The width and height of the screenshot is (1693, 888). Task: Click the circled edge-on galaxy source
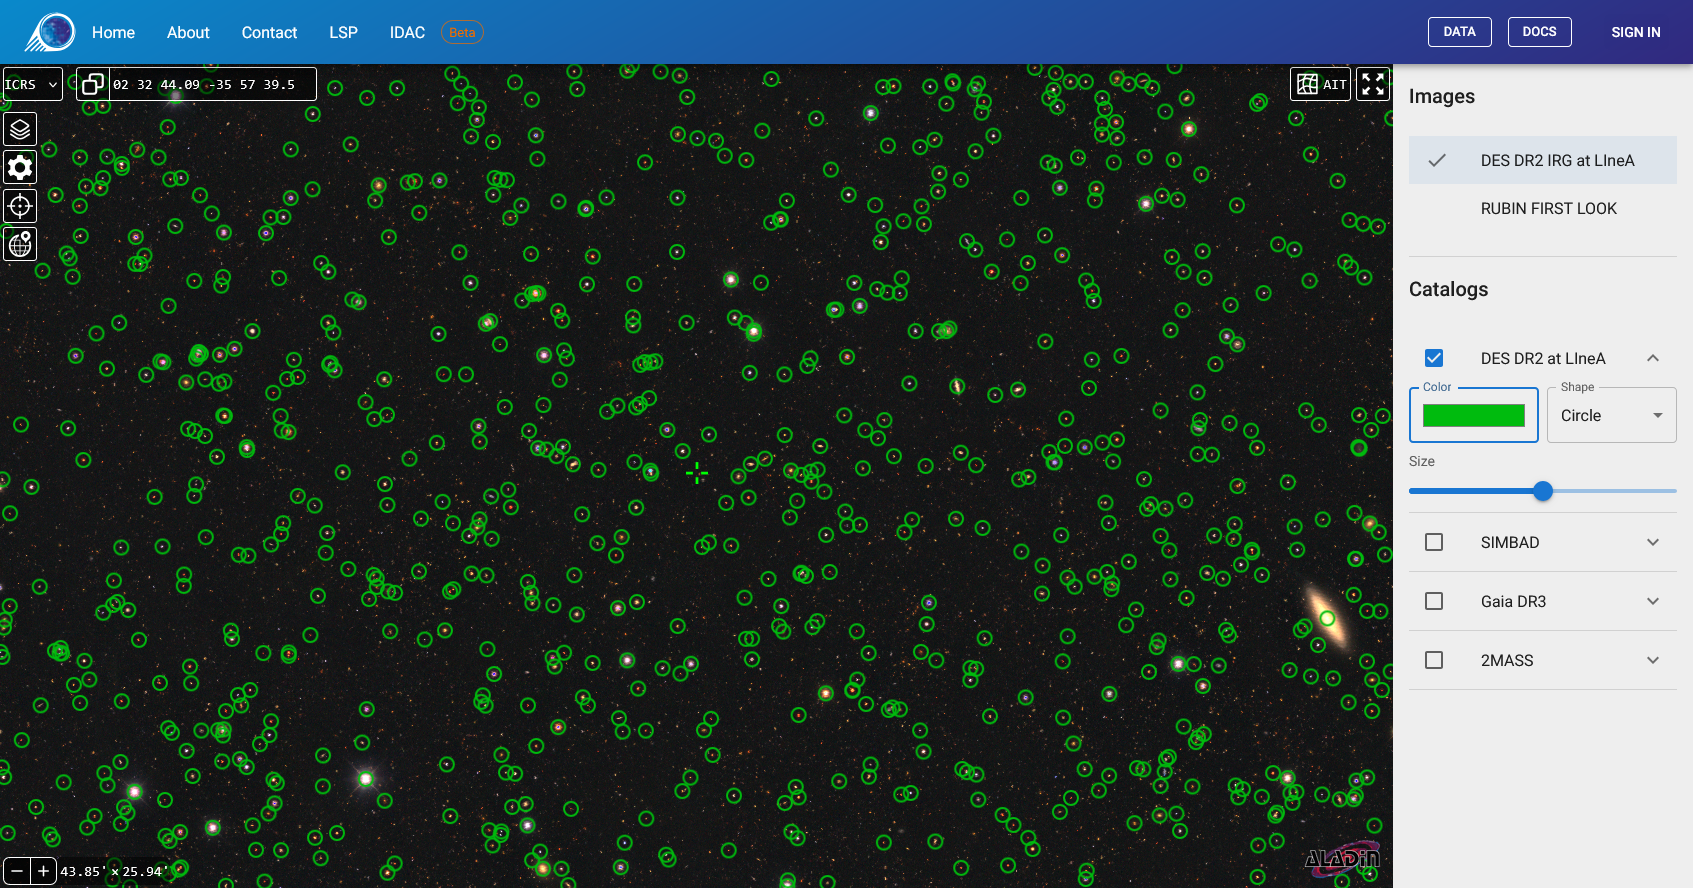tap(1327, 618)
